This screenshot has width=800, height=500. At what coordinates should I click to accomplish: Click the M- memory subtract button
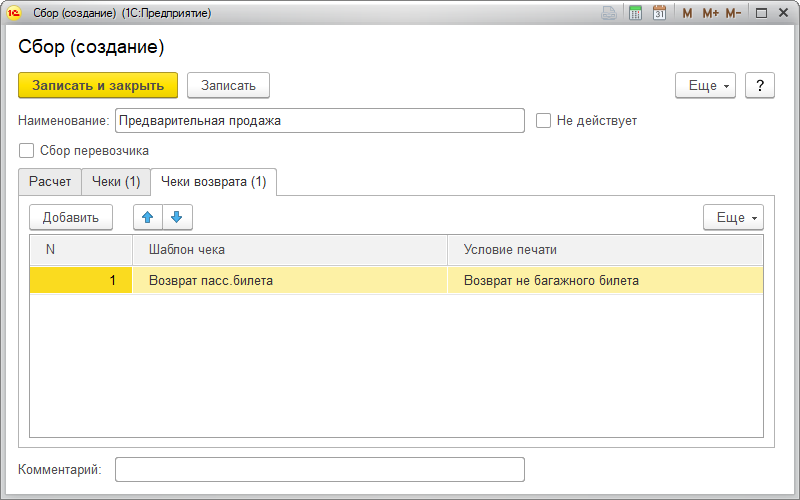[x=733, y=13]
